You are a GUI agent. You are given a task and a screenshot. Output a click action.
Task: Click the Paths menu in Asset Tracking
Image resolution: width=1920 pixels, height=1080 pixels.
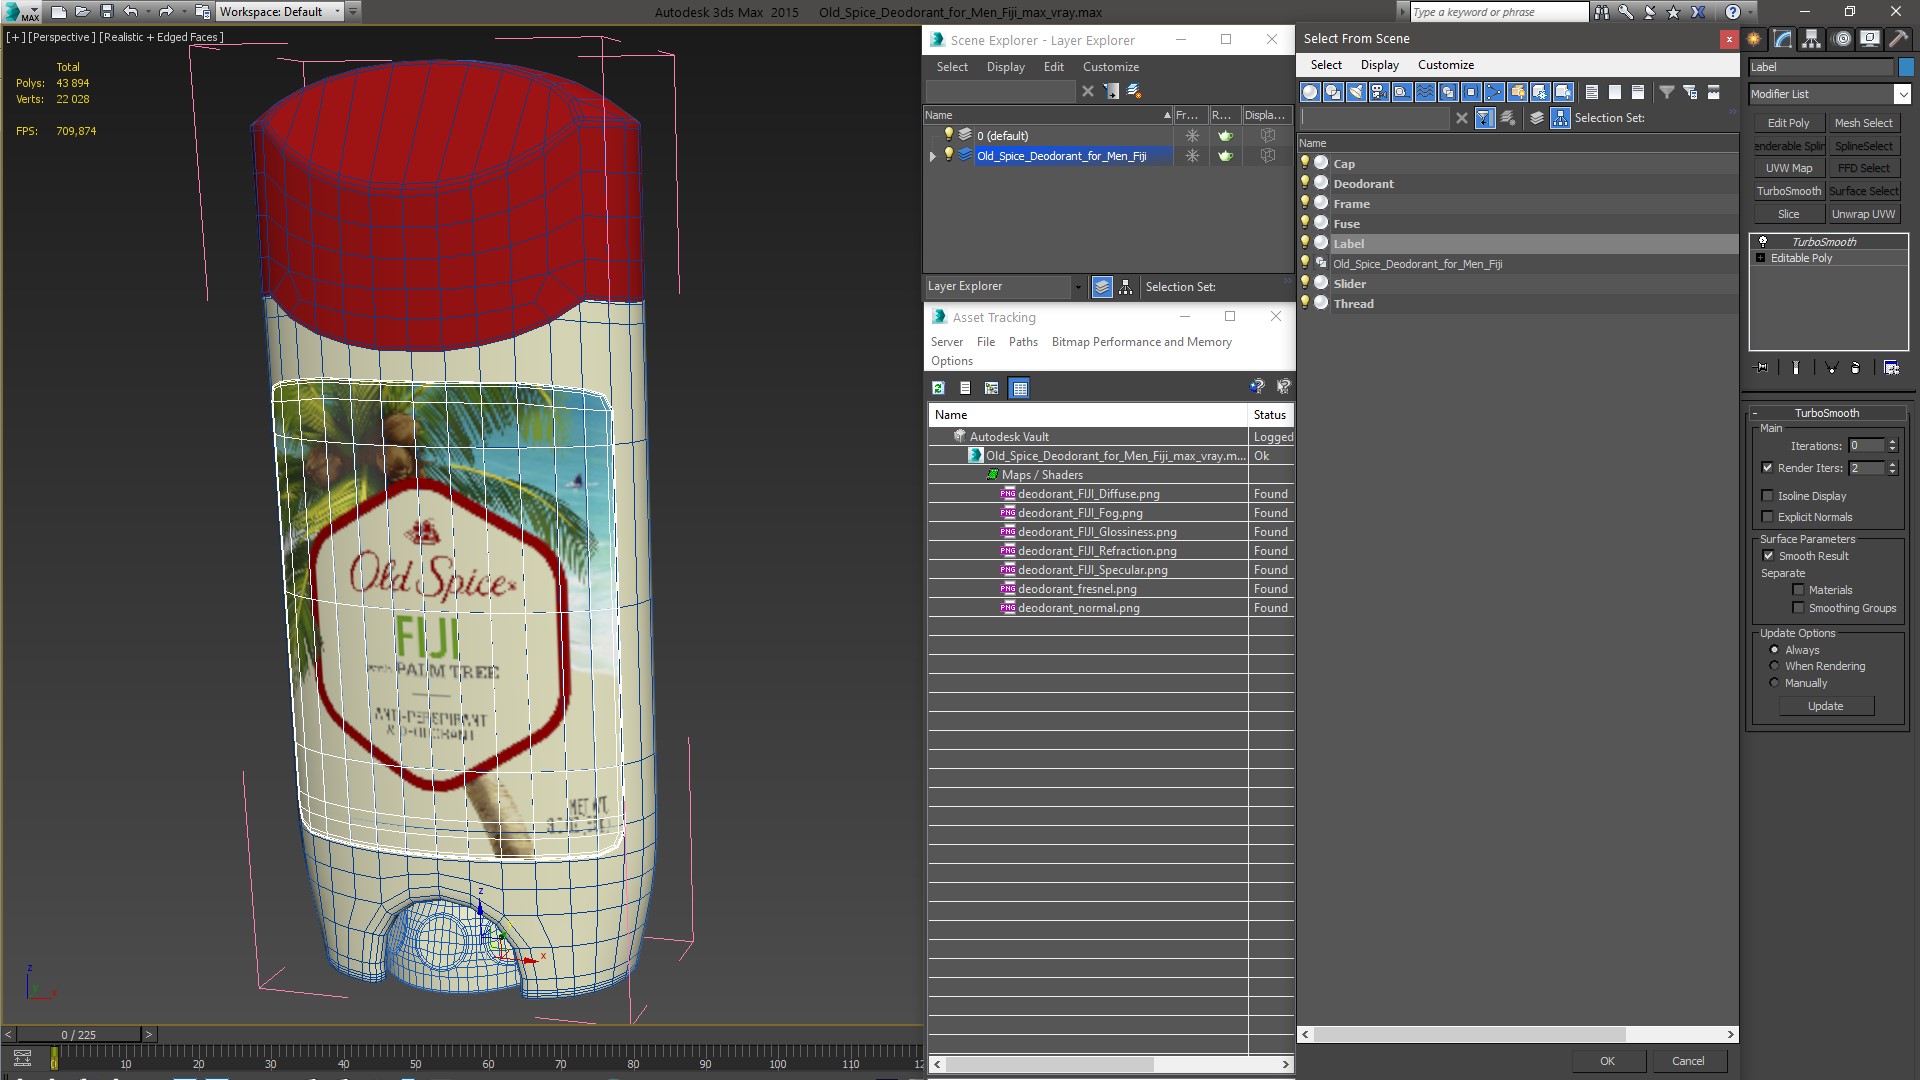(x=1022, y=342)
